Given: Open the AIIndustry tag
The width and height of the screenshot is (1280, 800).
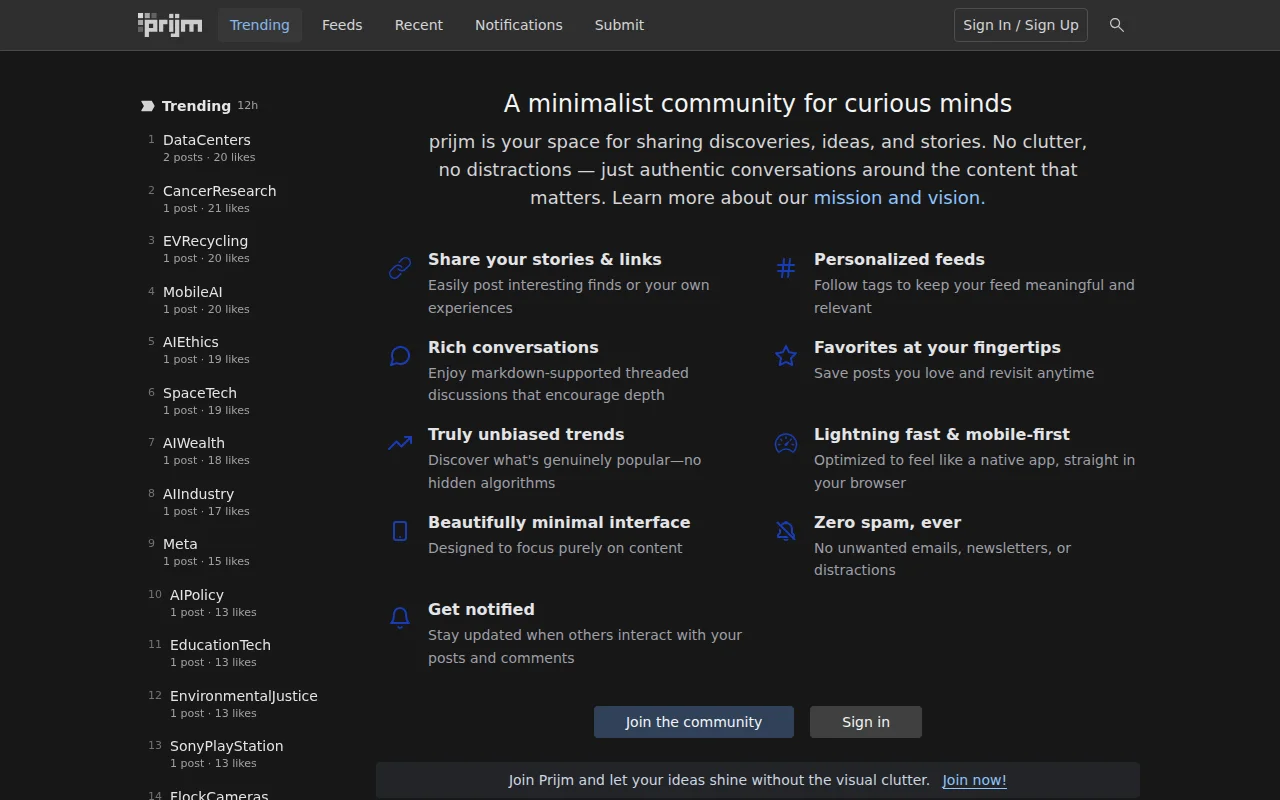Looking at the screenshot, I should pos(199,494).
